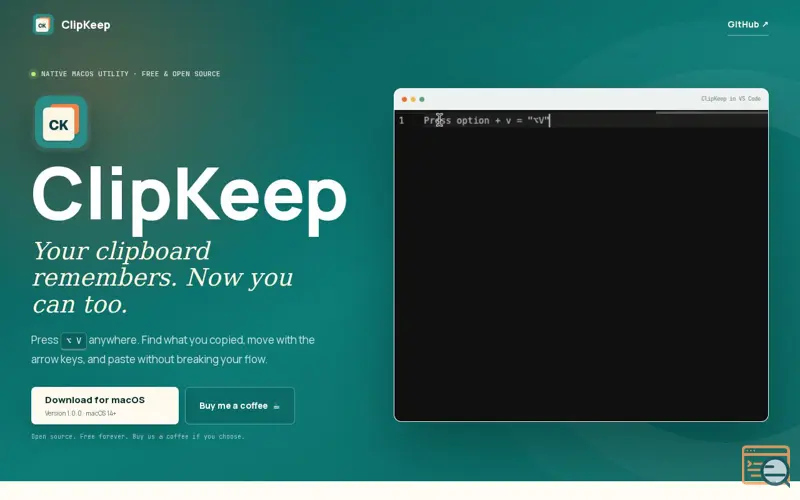Click the tagline 'Your clipboard remembers'

click(x=162, y=277)
